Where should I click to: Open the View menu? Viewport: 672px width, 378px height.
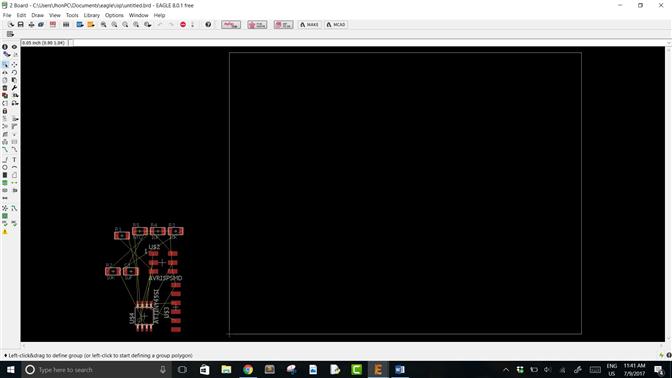(x=54, y=15)
